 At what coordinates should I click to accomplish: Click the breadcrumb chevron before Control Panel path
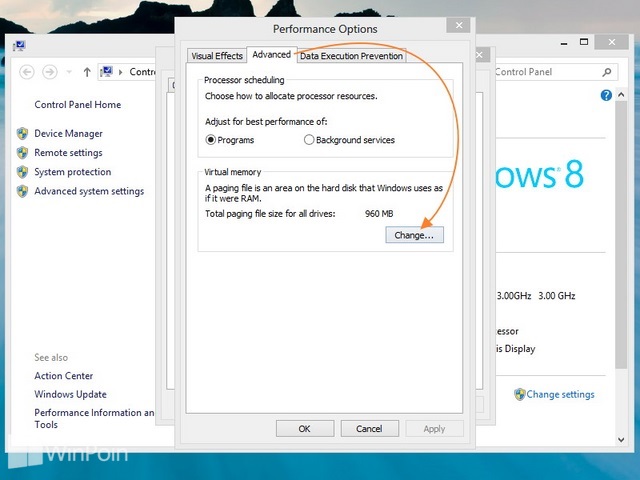coord(120,72)
